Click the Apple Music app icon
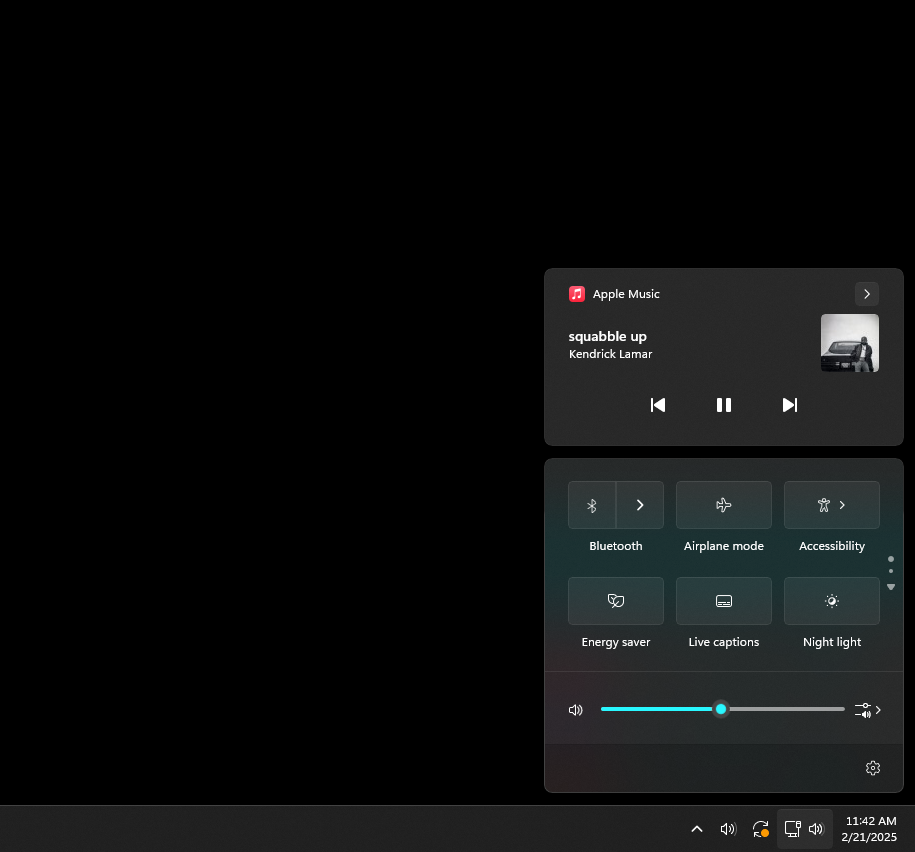Viewport: 915px width, 852px height. point(577,294)
